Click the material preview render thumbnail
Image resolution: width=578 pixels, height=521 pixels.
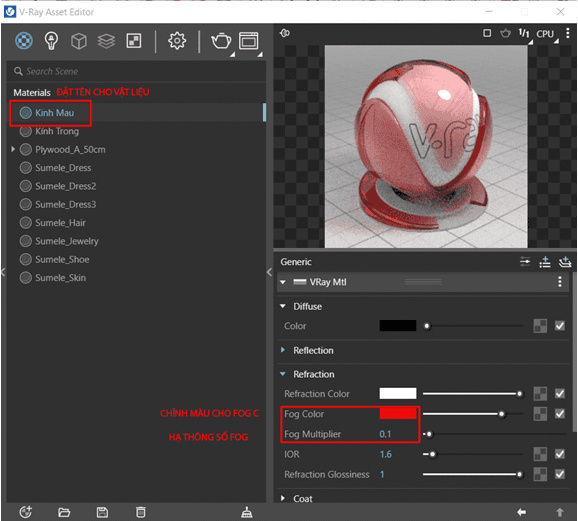[x=426, y=146]
